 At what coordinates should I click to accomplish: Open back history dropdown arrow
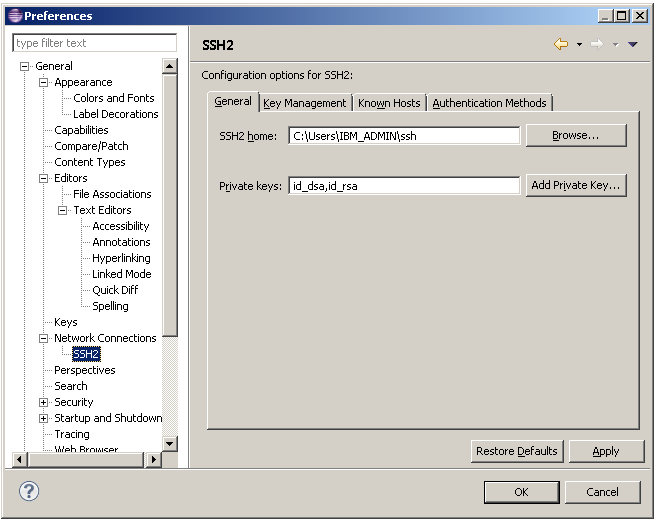579,45
